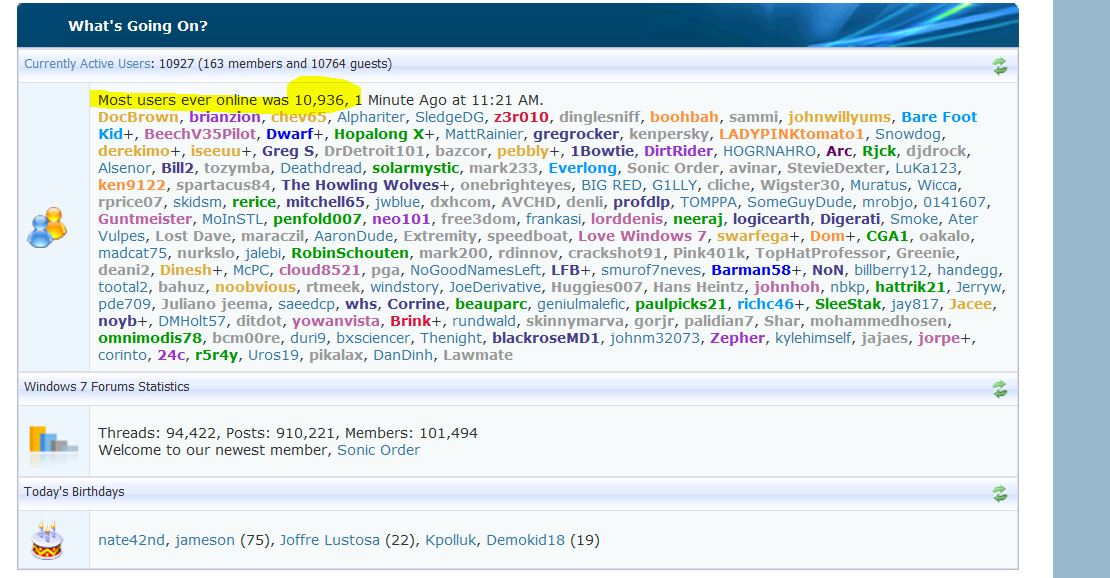This screenshot has height=578, width=1110.
Task: Open brianzion's profile link
Action: 224,117
